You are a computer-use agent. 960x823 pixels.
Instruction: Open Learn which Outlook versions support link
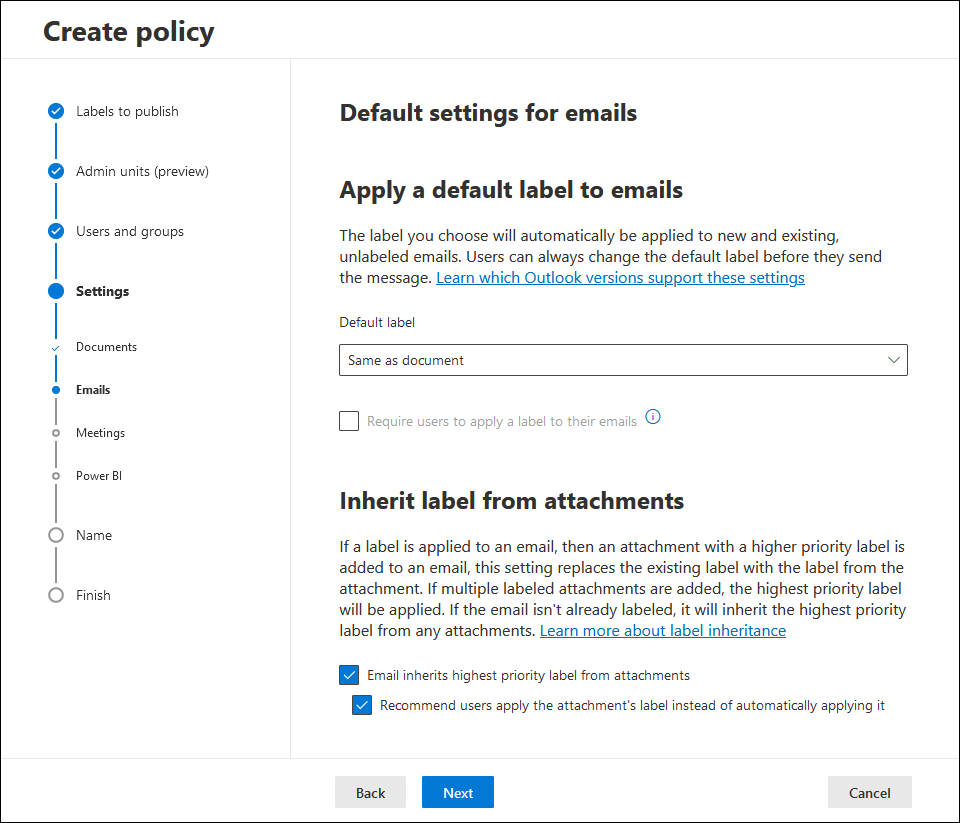click(x=620, y=278)
